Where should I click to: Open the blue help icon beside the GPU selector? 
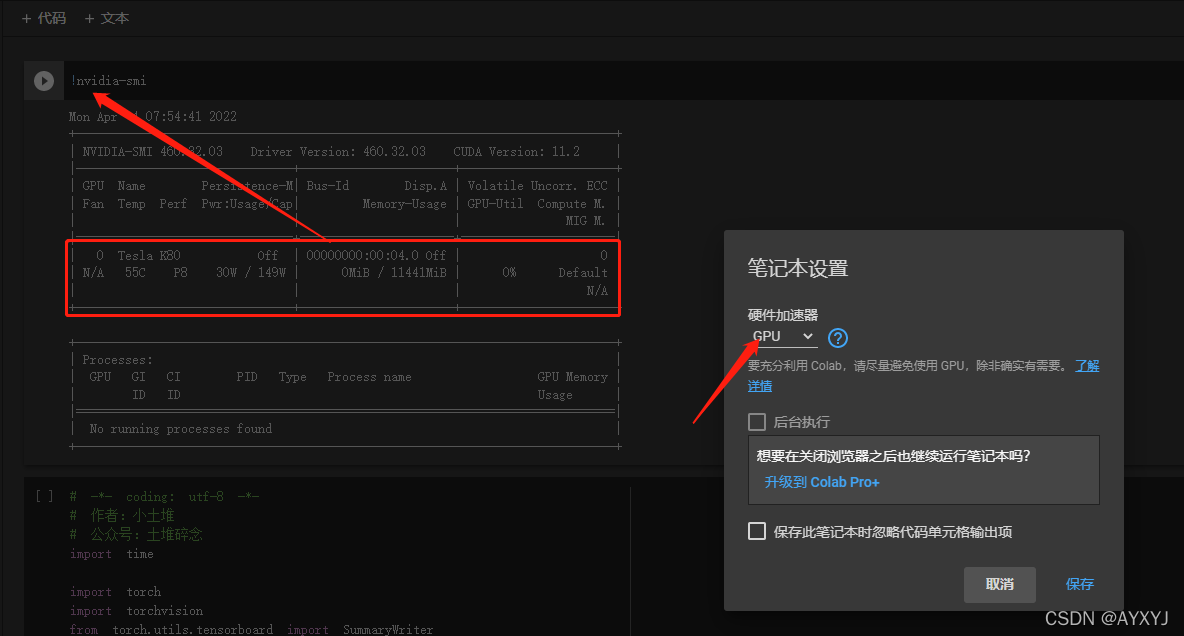[x=837, y=337]
